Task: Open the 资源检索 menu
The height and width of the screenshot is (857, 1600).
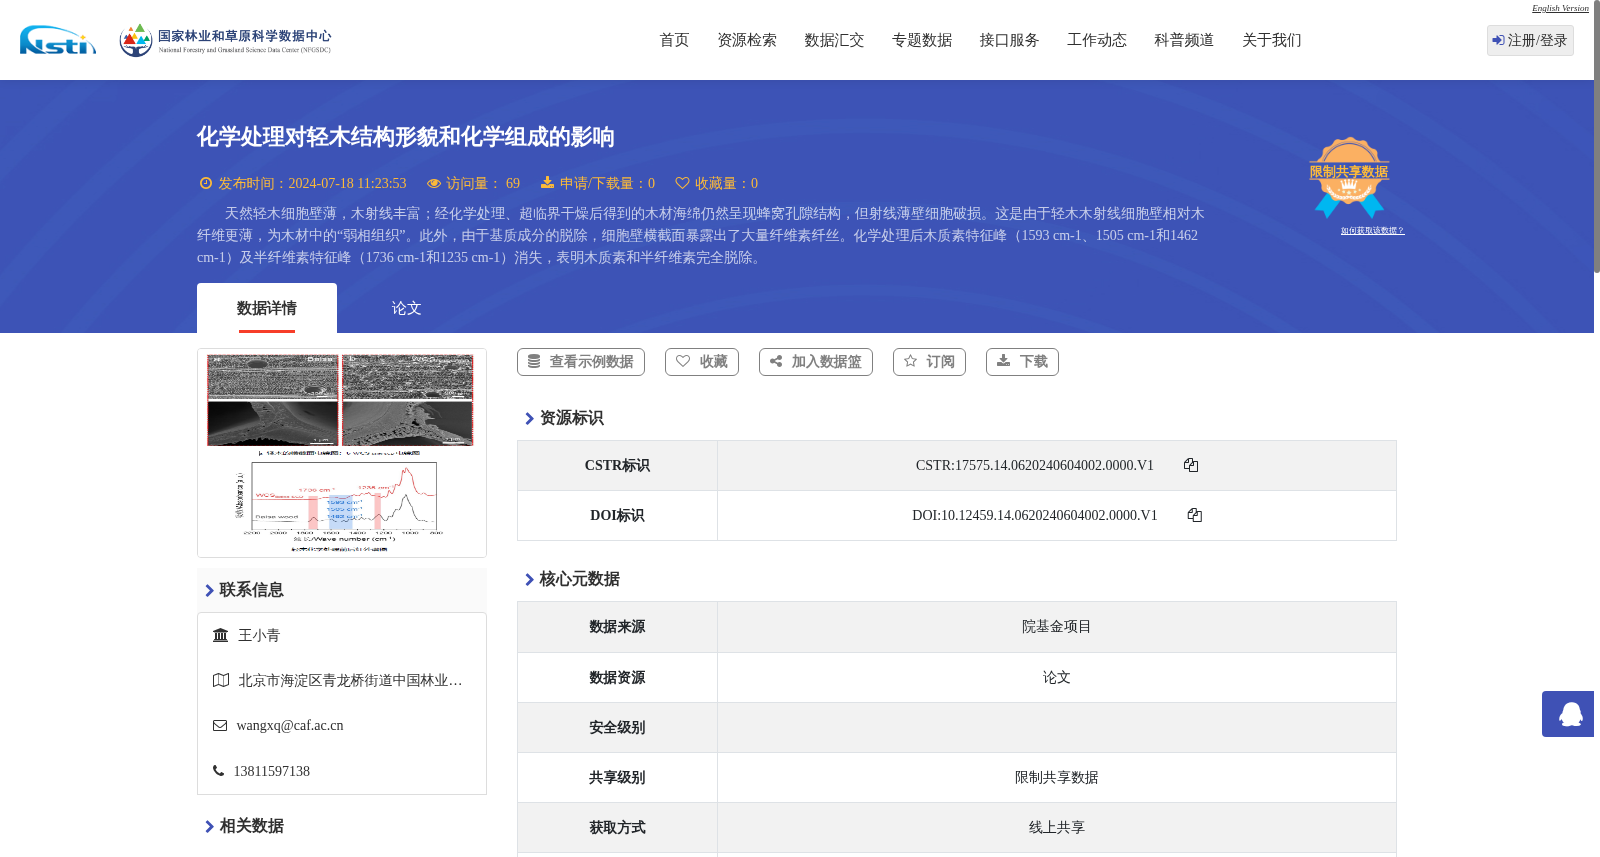Action: (x=747, y=40)
